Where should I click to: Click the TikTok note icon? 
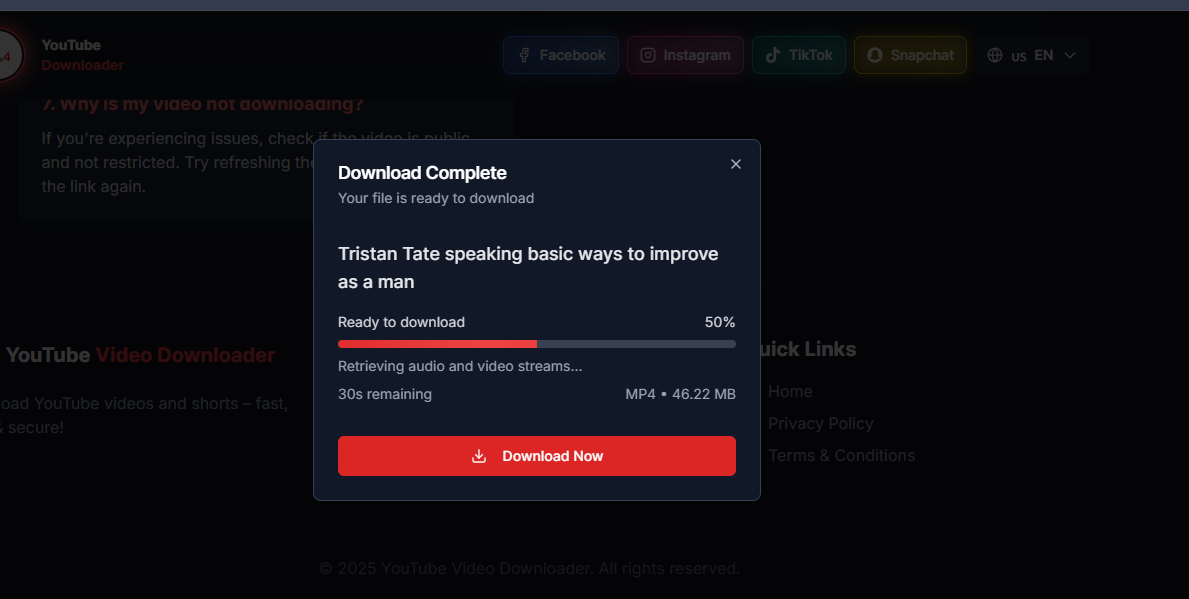tap(773, 55)
